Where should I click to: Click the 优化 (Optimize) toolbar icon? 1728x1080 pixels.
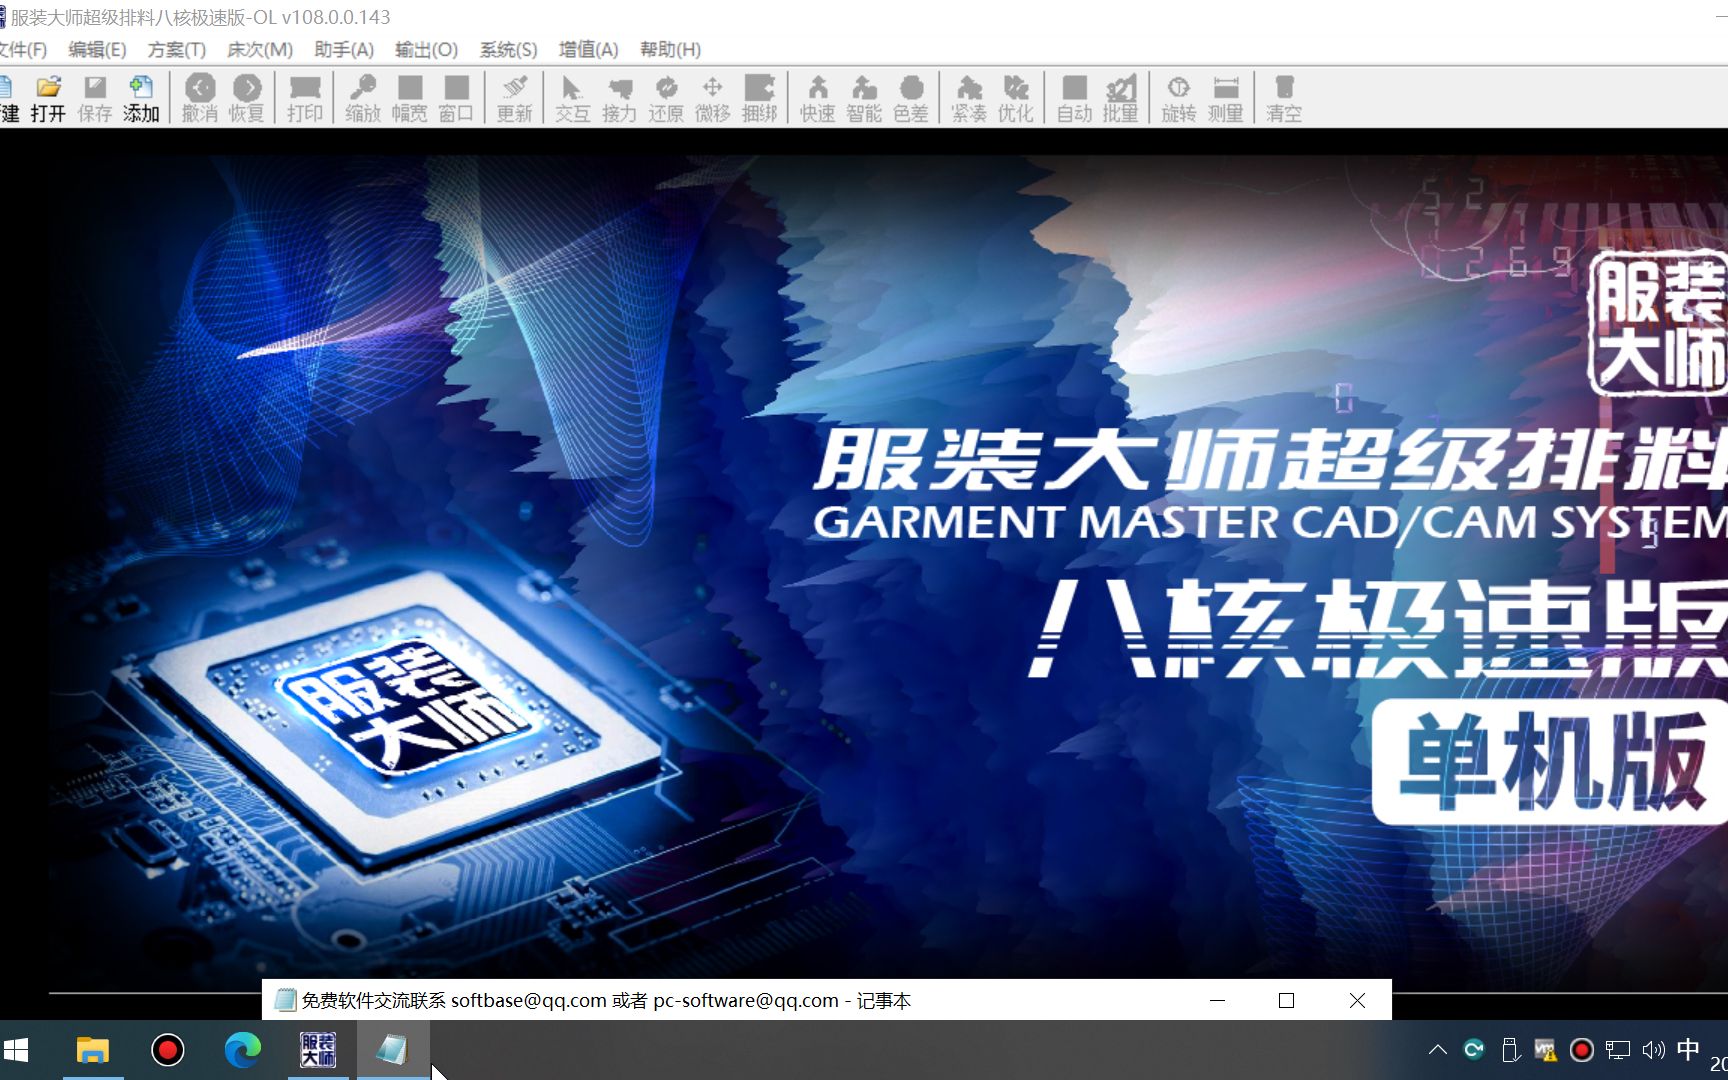pos(1015,98)
